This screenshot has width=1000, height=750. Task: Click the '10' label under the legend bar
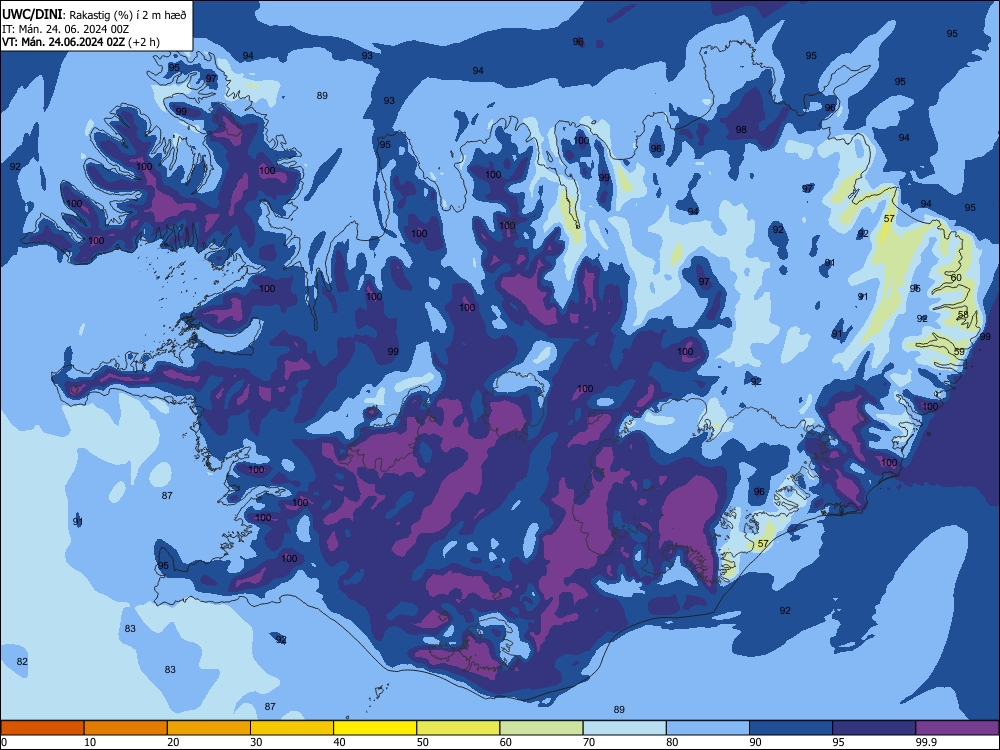tap(90, 742)
